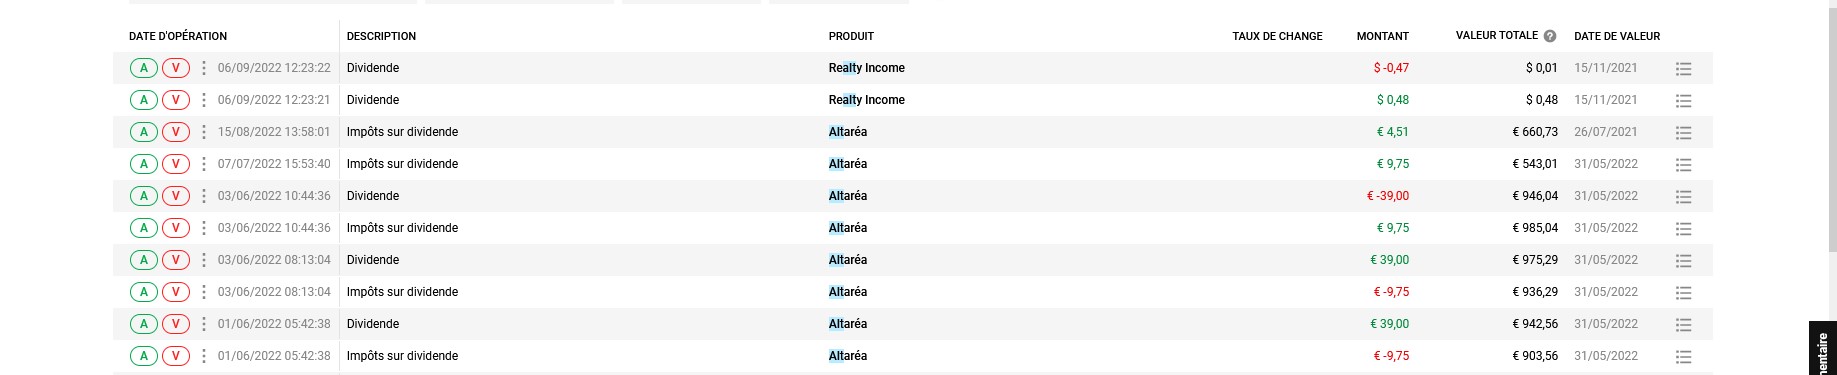
Task: Open the details list icon on the € 660,73 row
Action: [x=1683, y=133]
